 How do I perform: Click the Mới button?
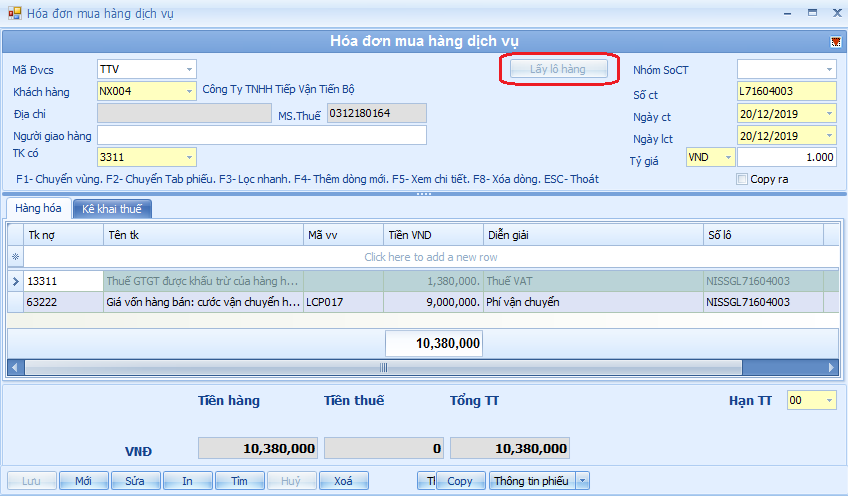83,480
